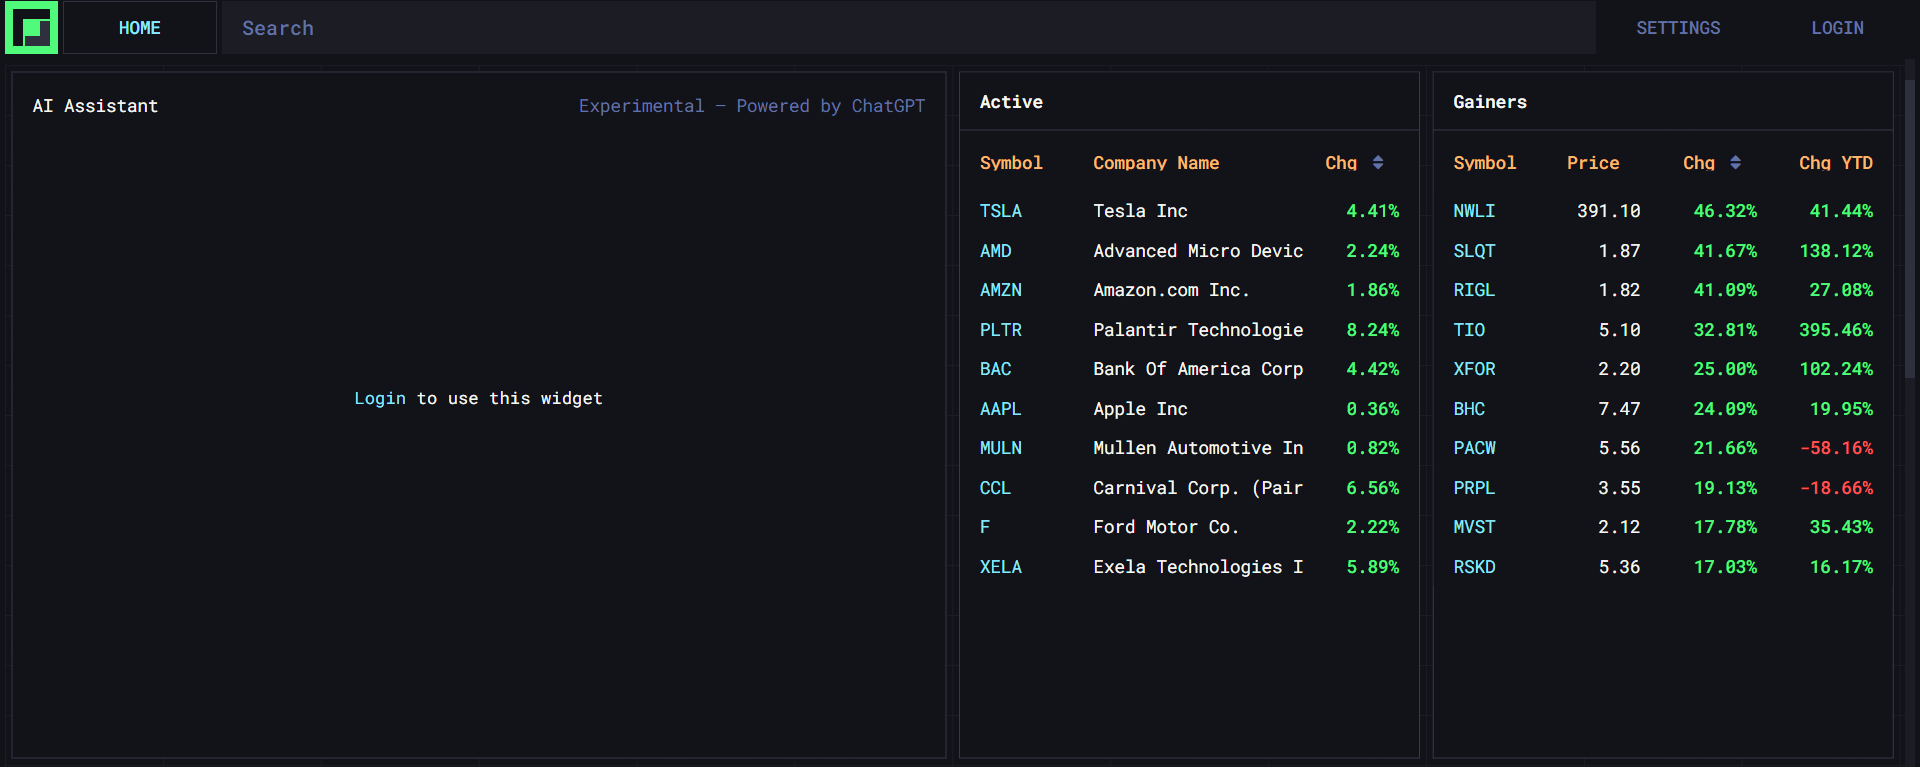Open the SLQT gainer symbol
The width and height of the screenshot is (1920, 767).
[x=1474, y=251]
